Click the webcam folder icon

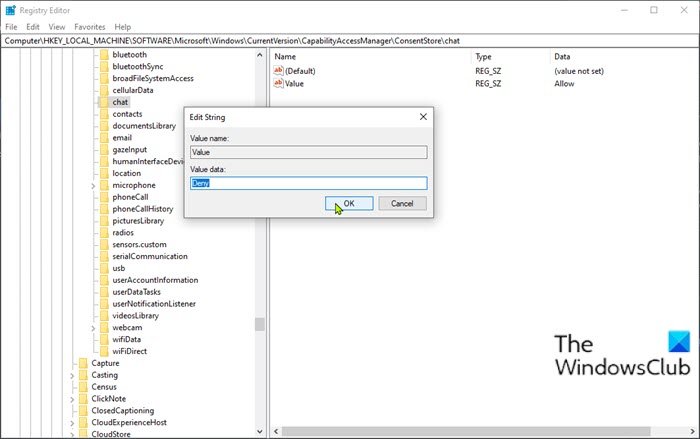[x=104, y=327]
